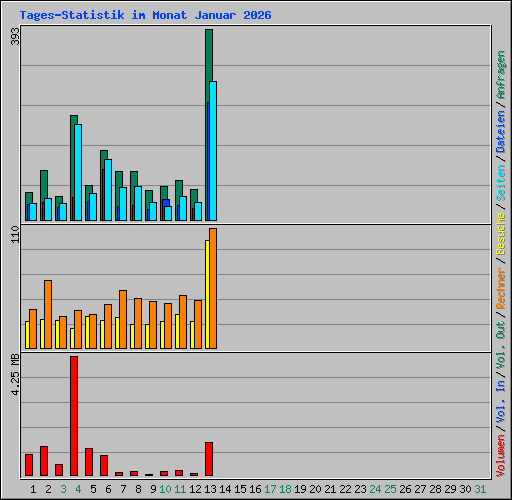Click the cyan Seiten bar for day 13

point(213,151)
